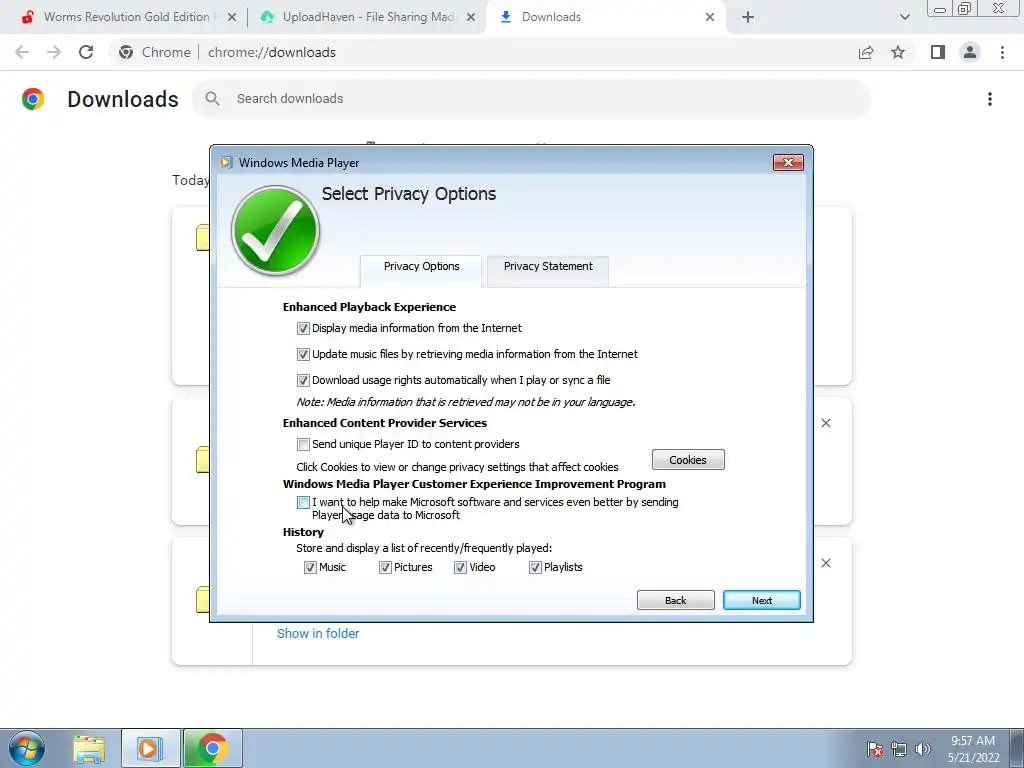Toggle the Chrome side panel icon
1024x768 pixels.
click(x=938, y=52)
